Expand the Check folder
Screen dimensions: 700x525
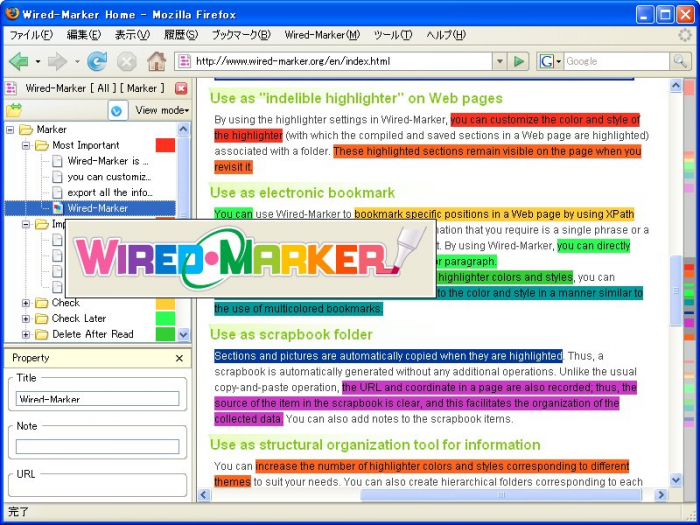(x=26, y=303)
